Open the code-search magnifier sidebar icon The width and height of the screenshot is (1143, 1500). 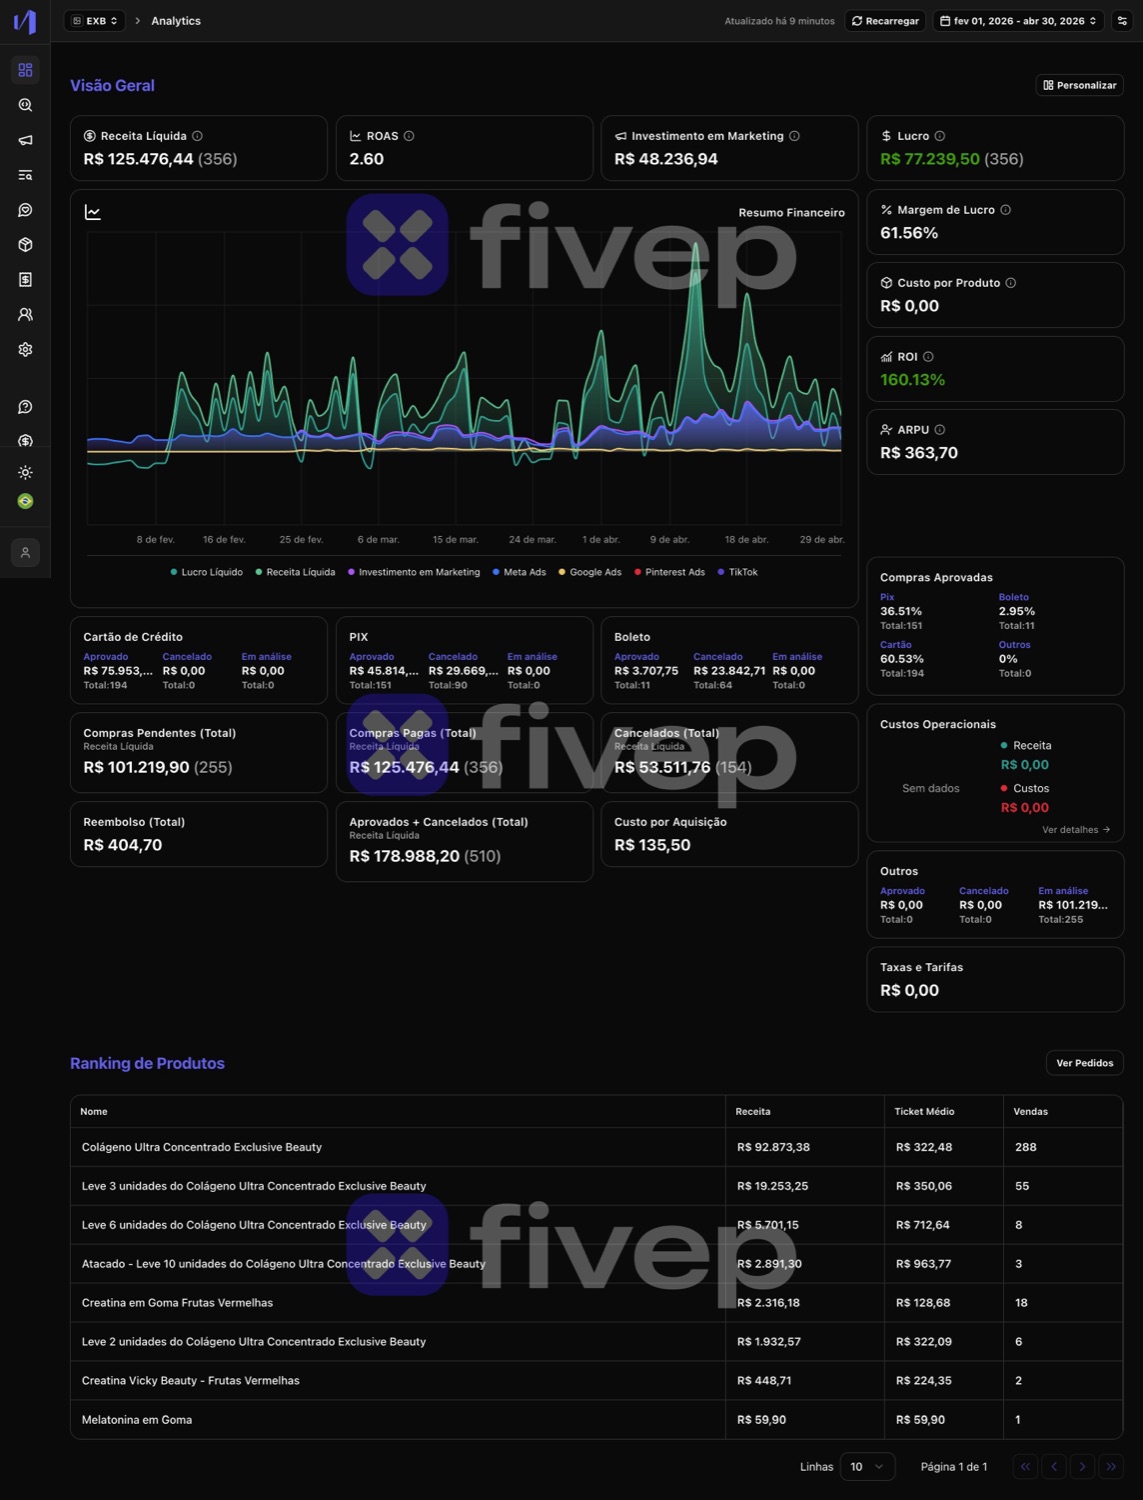25,105
